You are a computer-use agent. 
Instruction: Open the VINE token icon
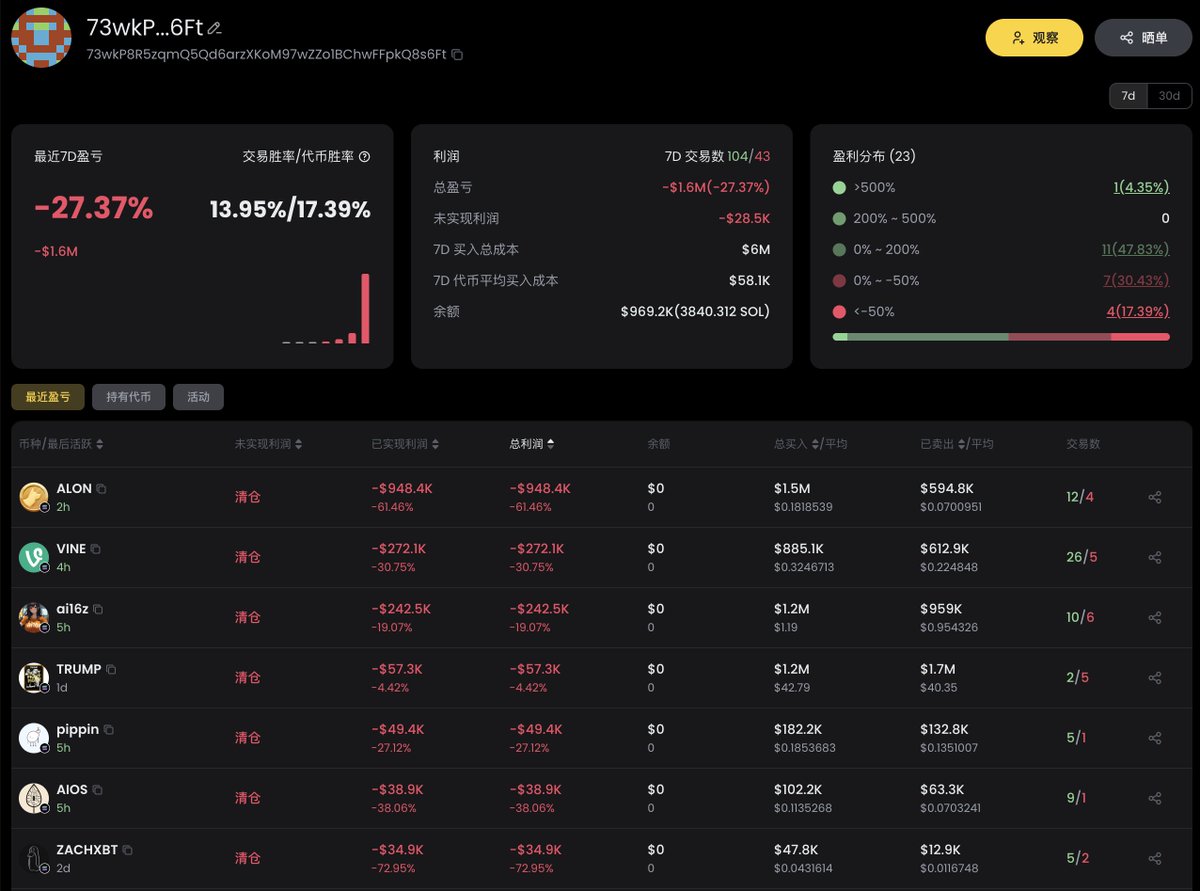34,557
